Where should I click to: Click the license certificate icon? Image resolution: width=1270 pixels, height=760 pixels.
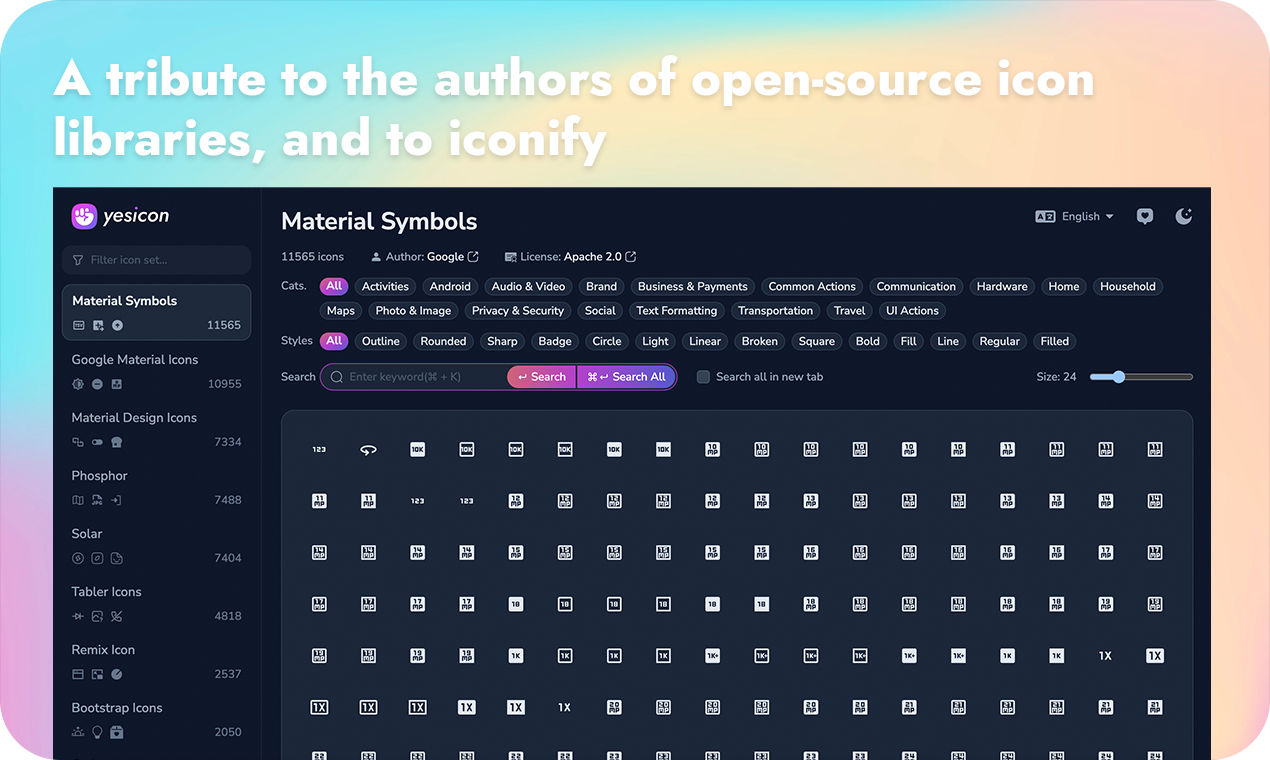point(510,257)
